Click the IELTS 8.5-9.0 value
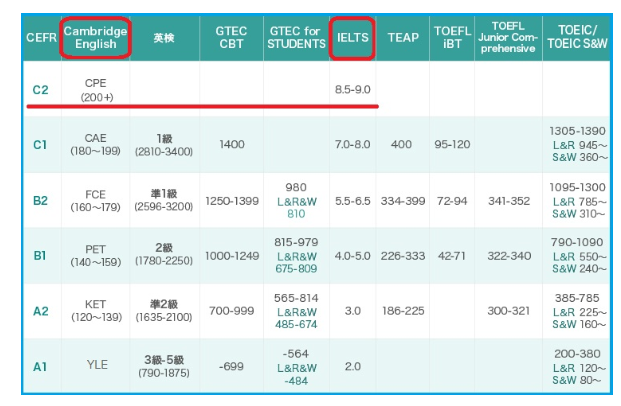621x406 pixels. click(352, 90)
